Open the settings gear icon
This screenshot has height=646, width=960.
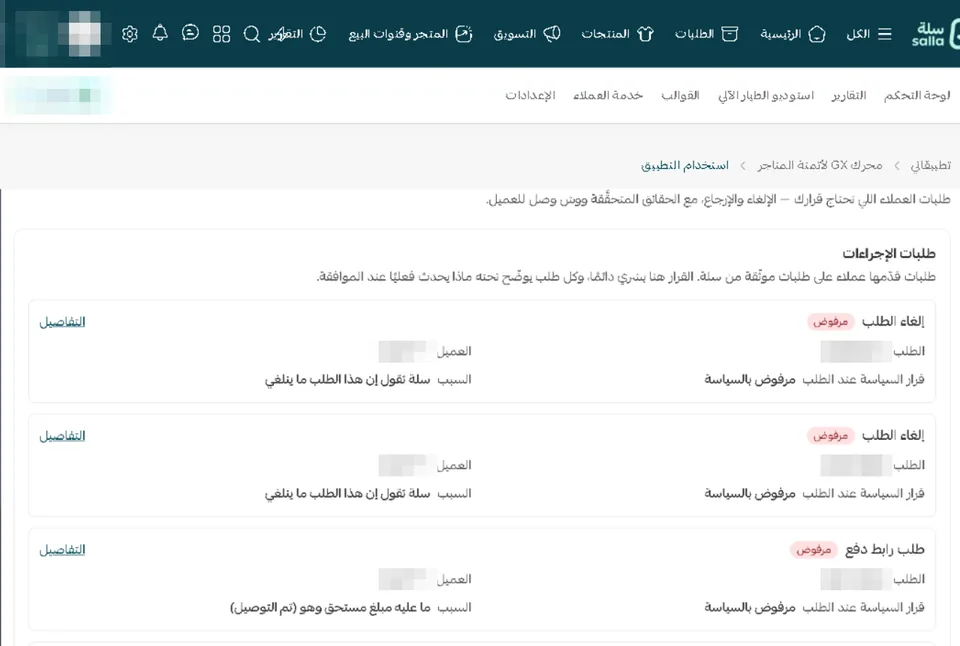(130, 34)
